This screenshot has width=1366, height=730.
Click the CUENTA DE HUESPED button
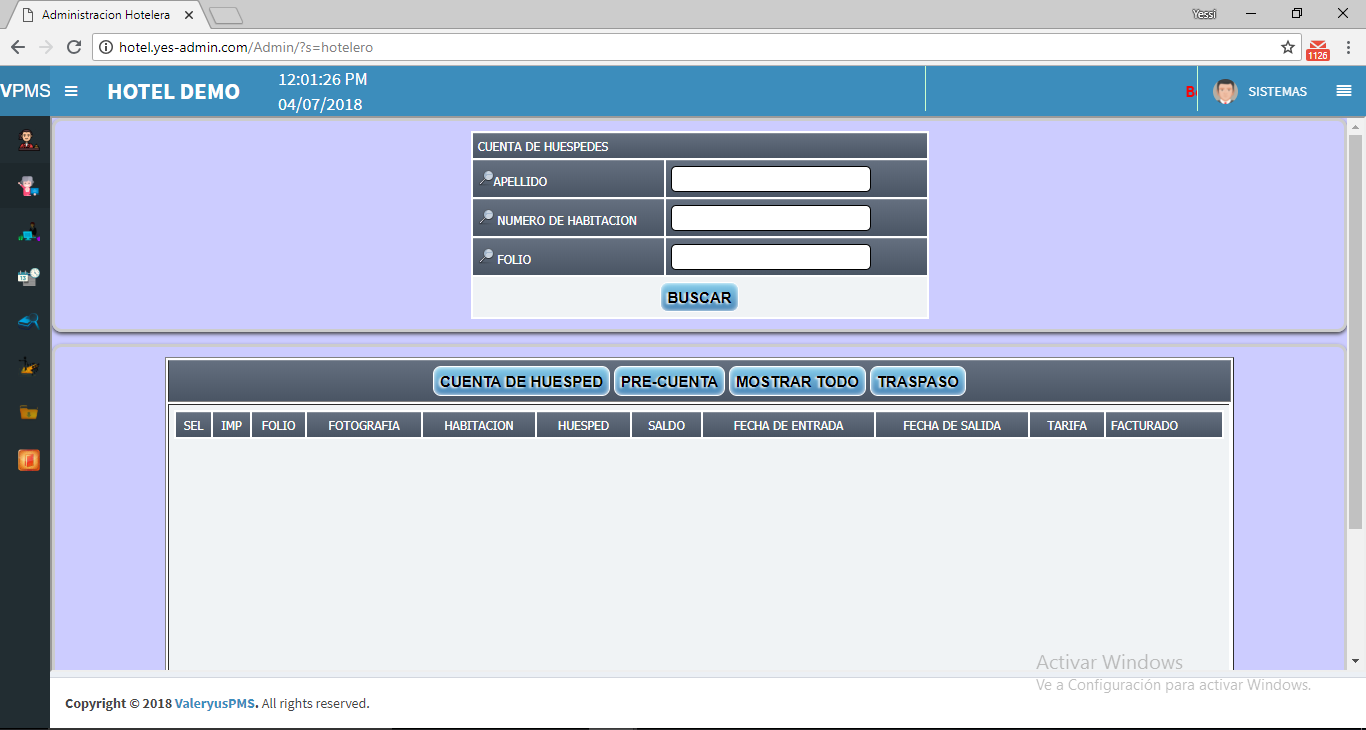[521, 381]
